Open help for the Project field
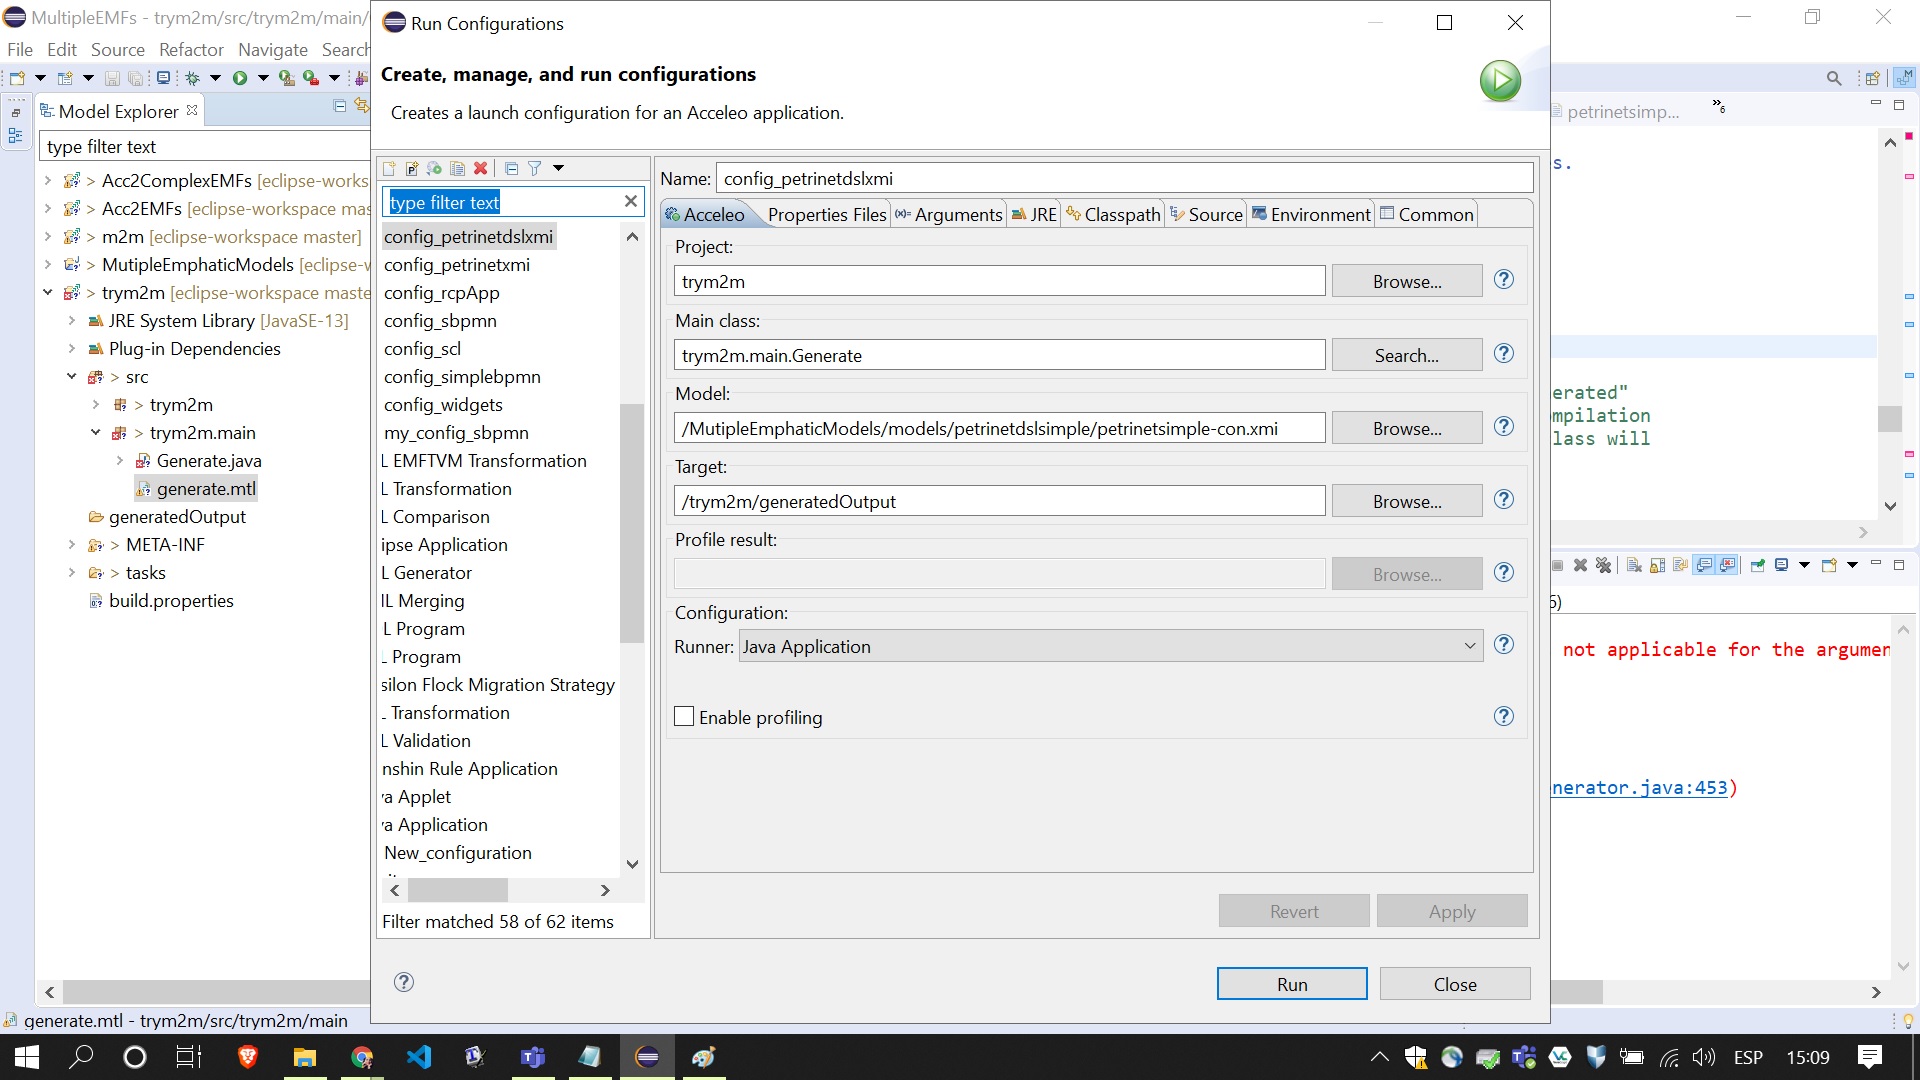The height and width of the screenshot is (1080, 1920). coord(1503,280)
